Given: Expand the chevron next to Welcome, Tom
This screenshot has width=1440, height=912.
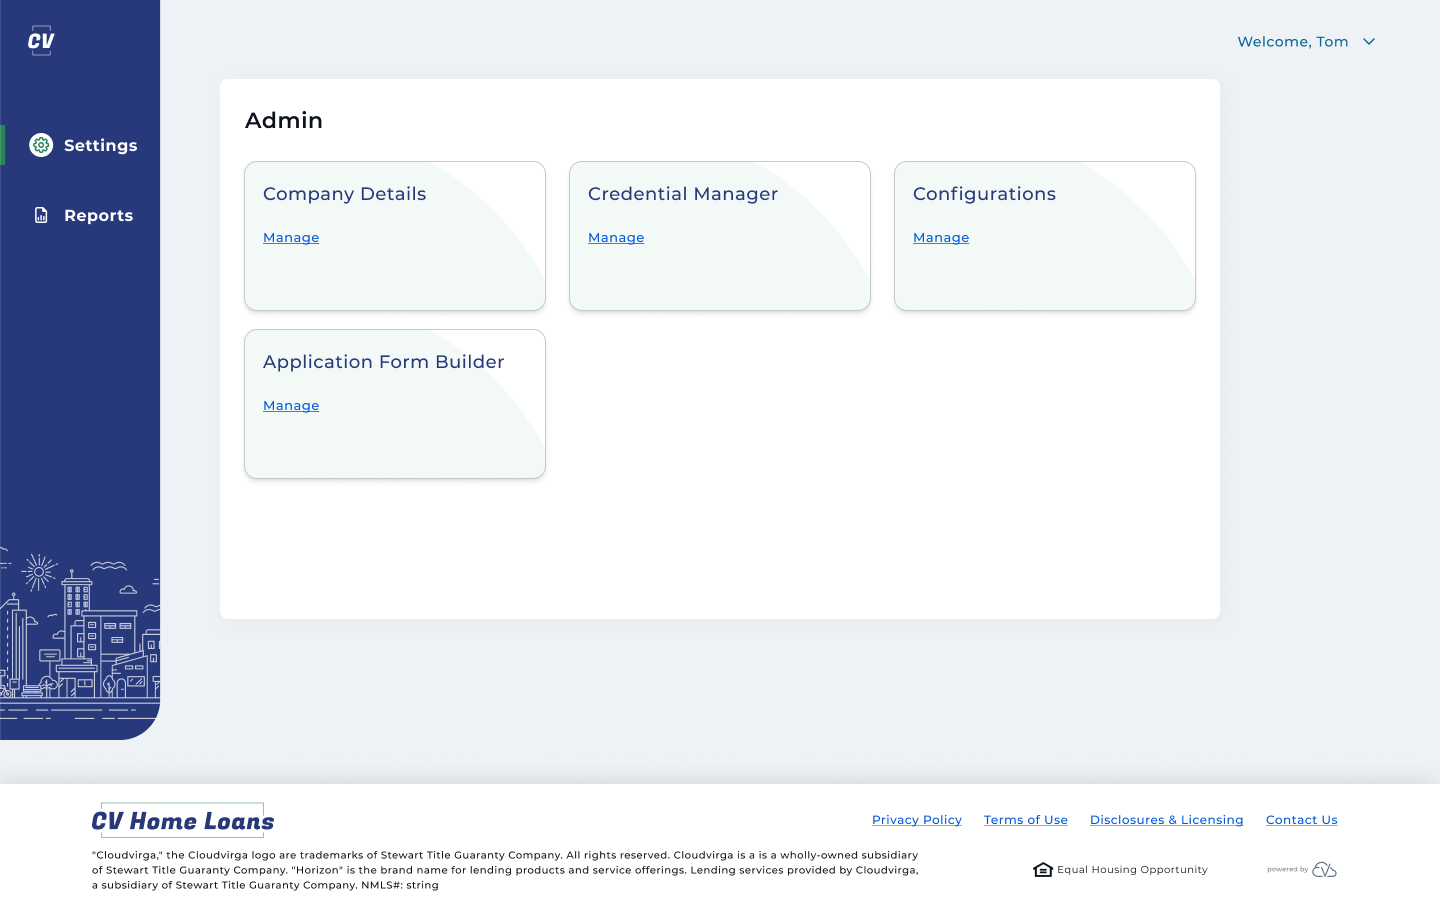Looking at the screenshot, I should click(1369, 42).
